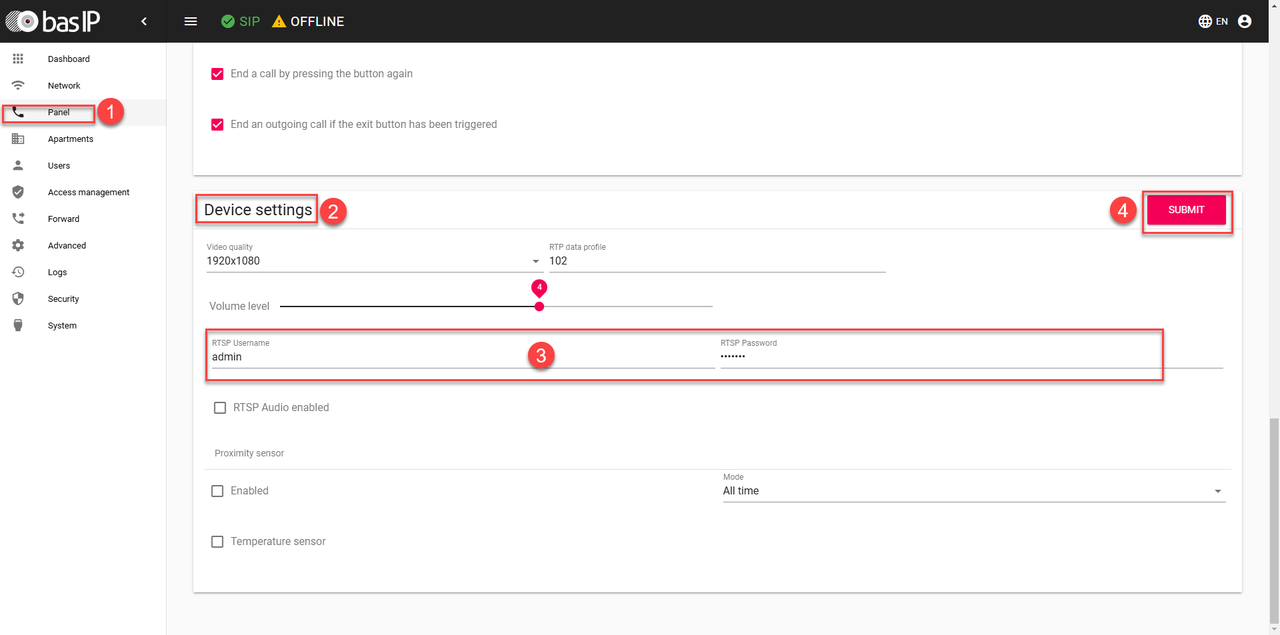The image size is (1280, 635).
Task: Open the Video quality dropdown
Action: coord(373,261)
